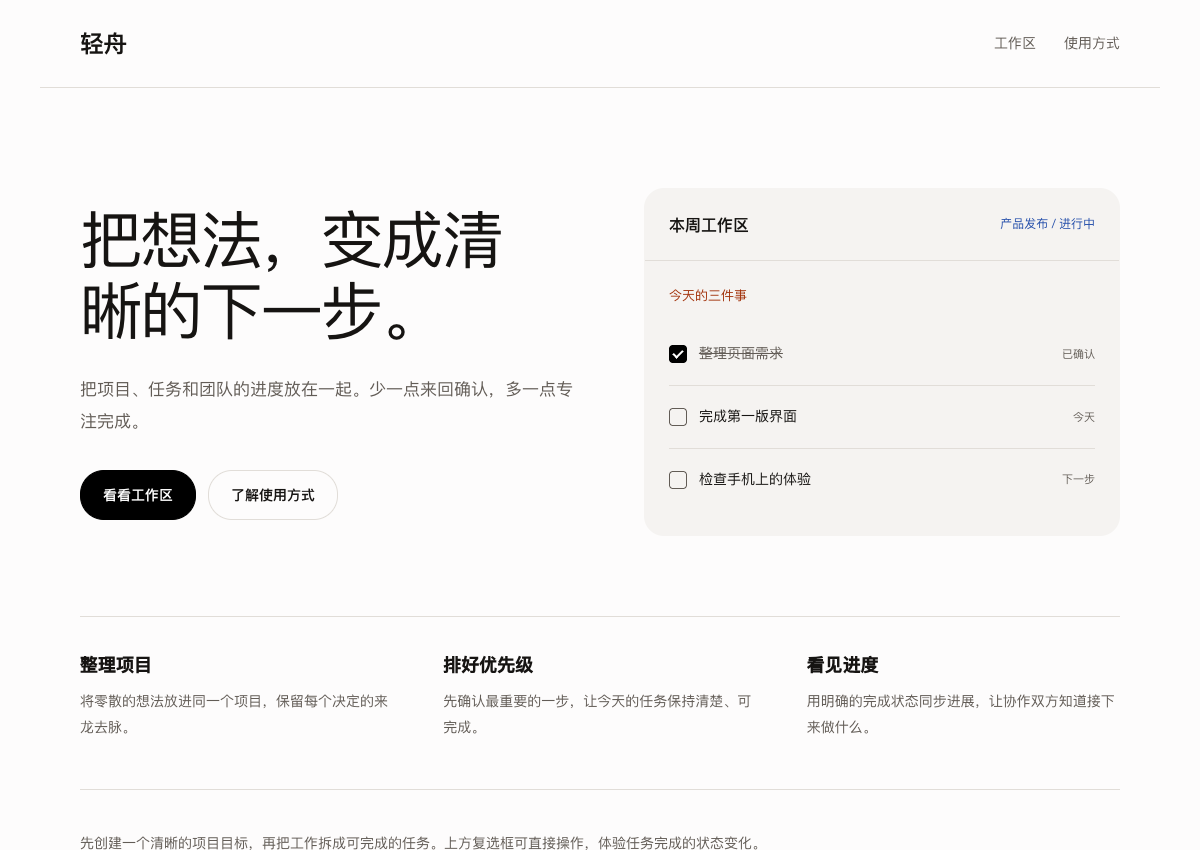1200x850 pixels.
Task: Click the main headline 把想法，变成清晰的下一步
Action: click(x=292, y=276)
